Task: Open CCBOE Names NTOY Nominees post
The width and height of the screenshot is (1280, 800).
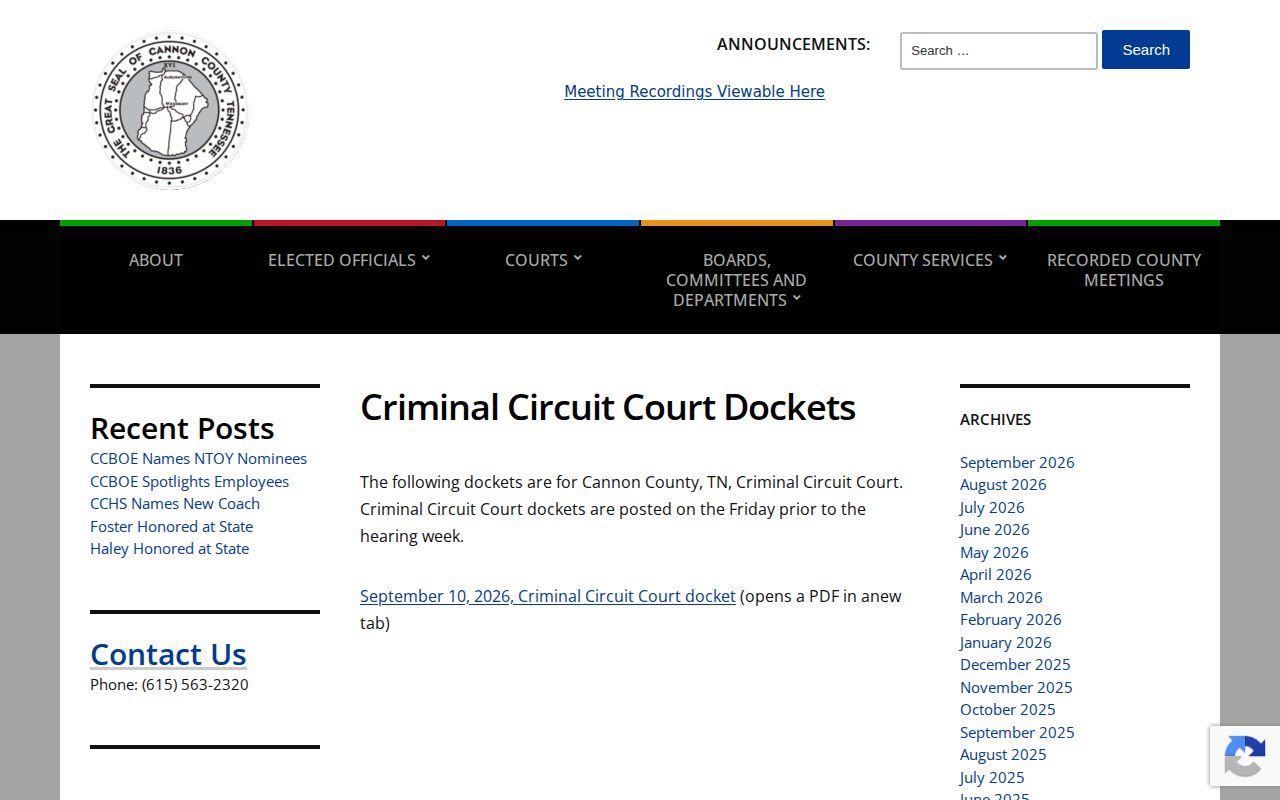Action: (198, 458)
